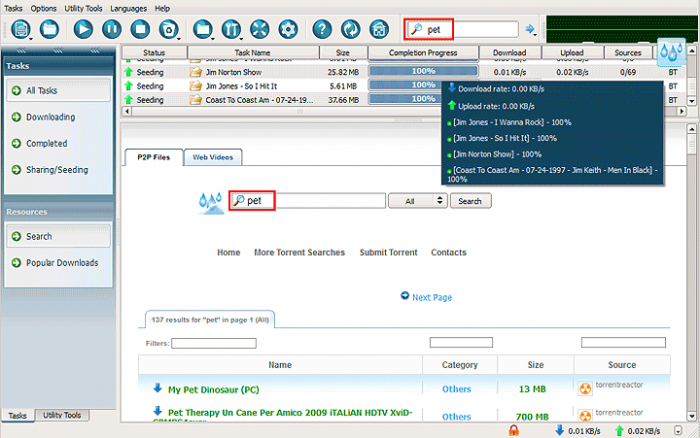This screenshot has width=700, height=438.
Task: Click the orange lock icon in status bar
Action: point(514,430)
